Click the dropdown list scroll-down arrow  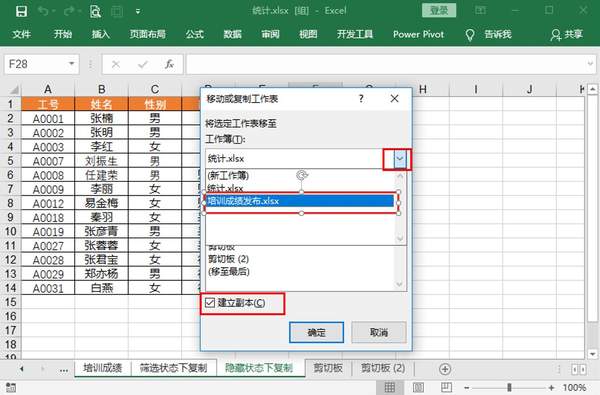[400, 238]
